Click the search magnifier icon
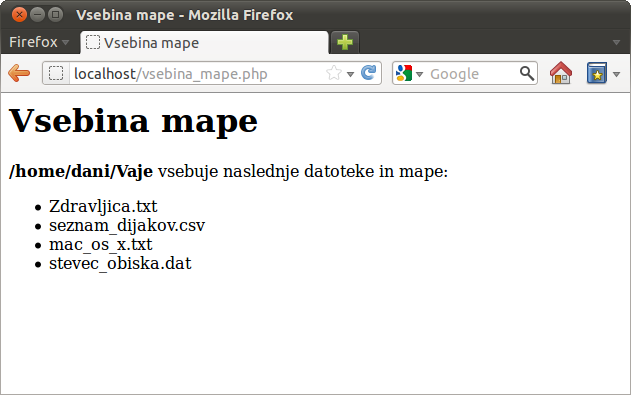Screen dimensions: 631x395 coord(527,74)
